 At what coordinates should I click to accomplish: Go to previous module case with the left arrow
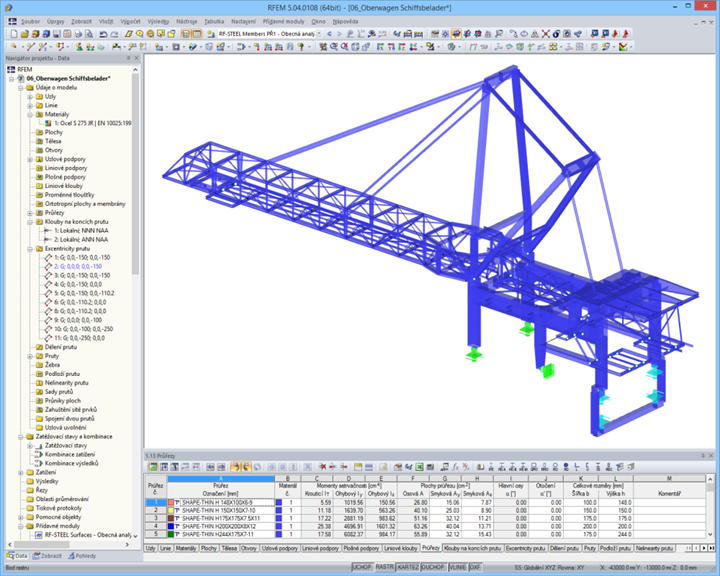click(329, 34)
